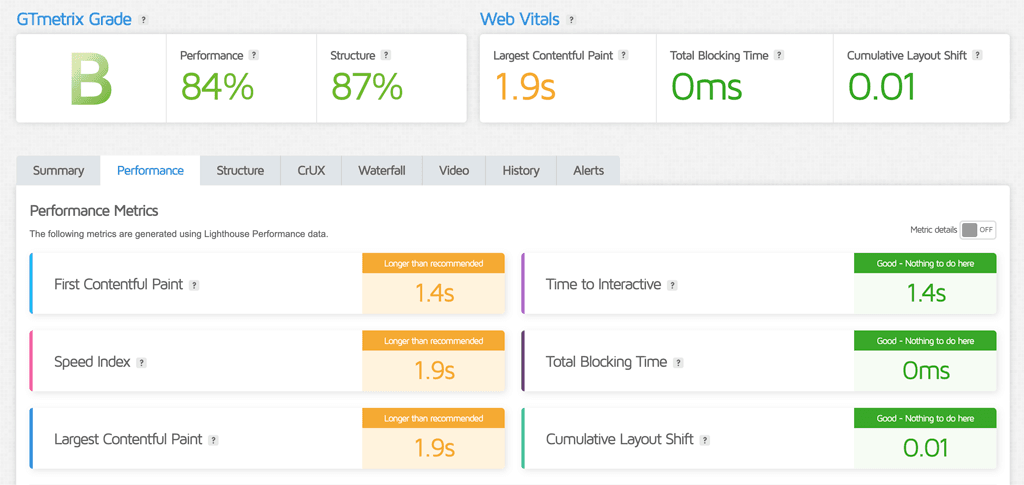Open help for Speed Index metric

tap(142, 362)
